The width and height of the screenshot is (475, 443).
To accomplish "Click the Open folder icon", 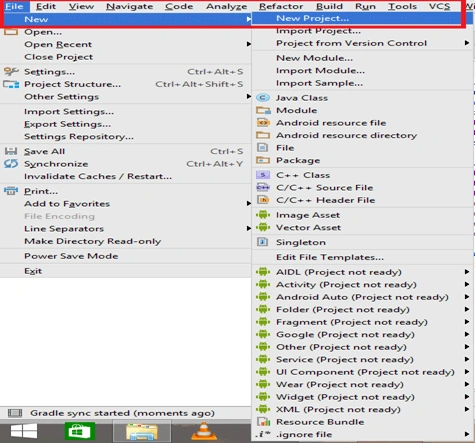I will (x=11, y=32).
